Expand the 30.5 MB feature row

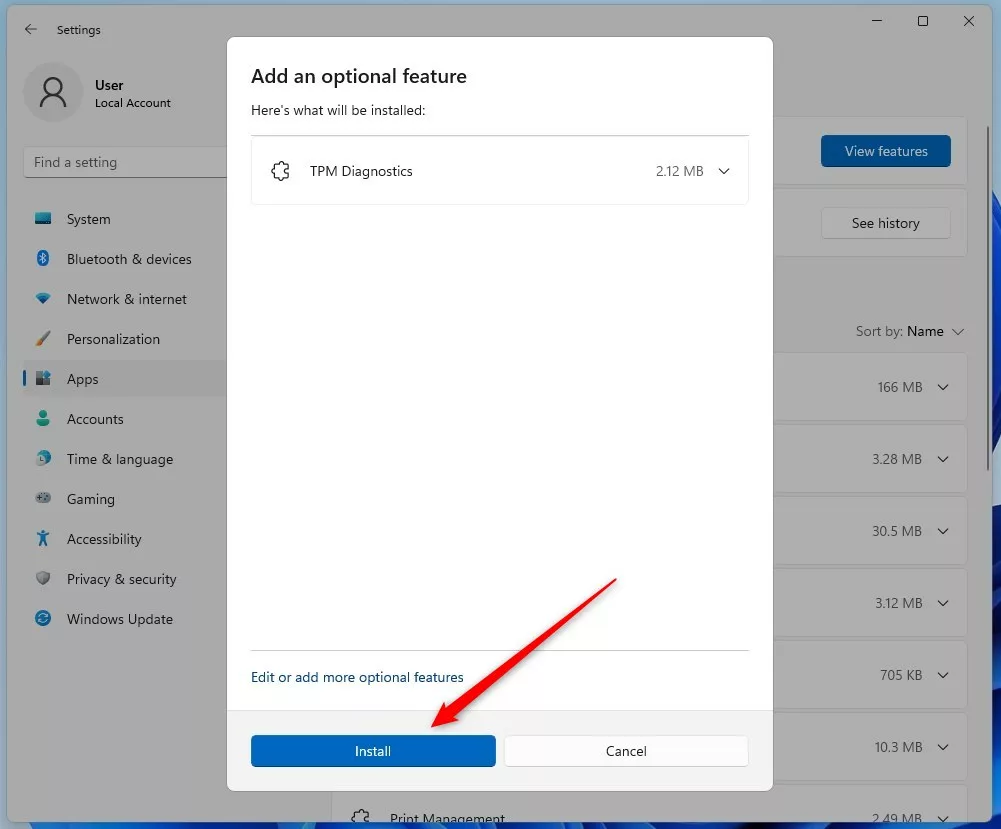point(942,531)
